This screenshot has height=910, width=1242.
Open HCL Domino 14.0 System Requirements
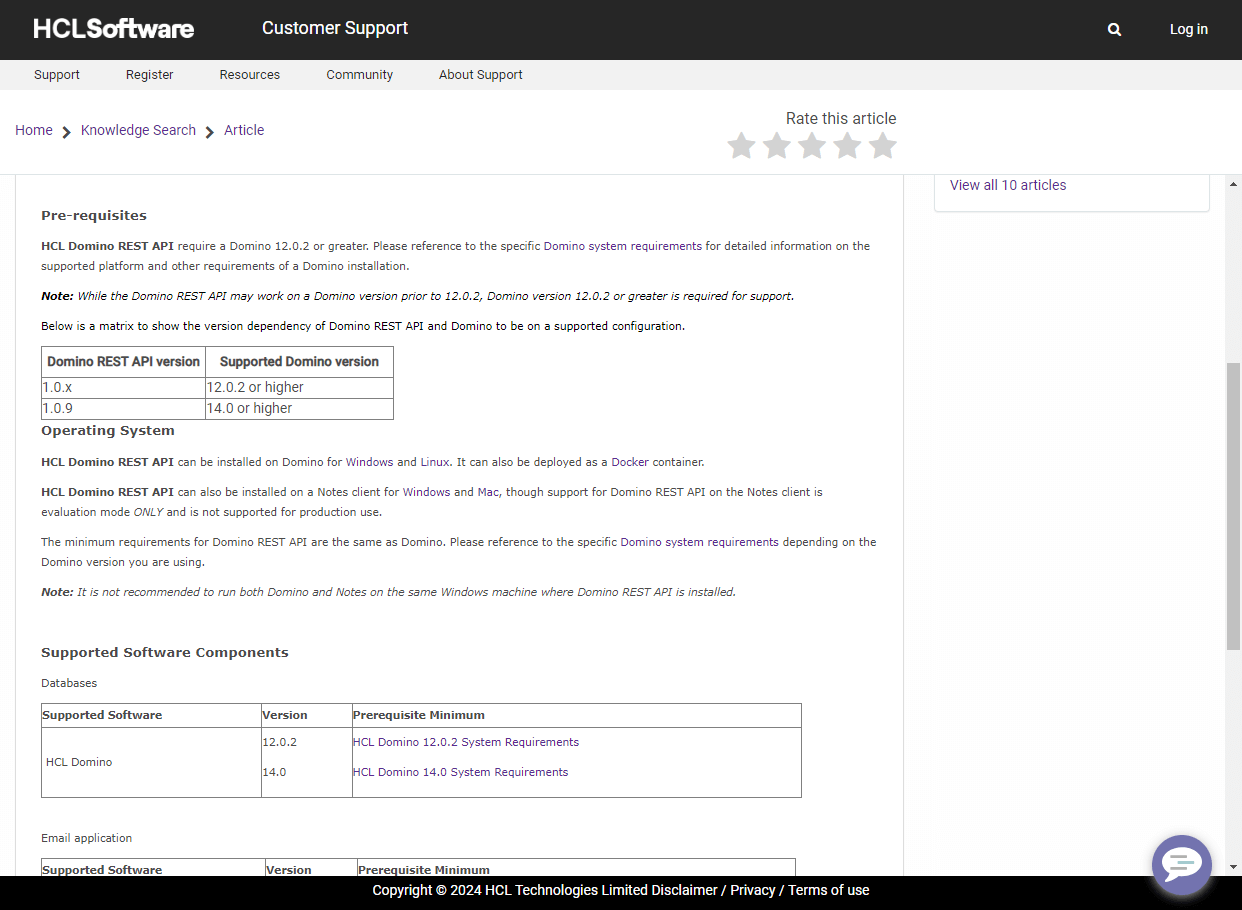point(461,772)
